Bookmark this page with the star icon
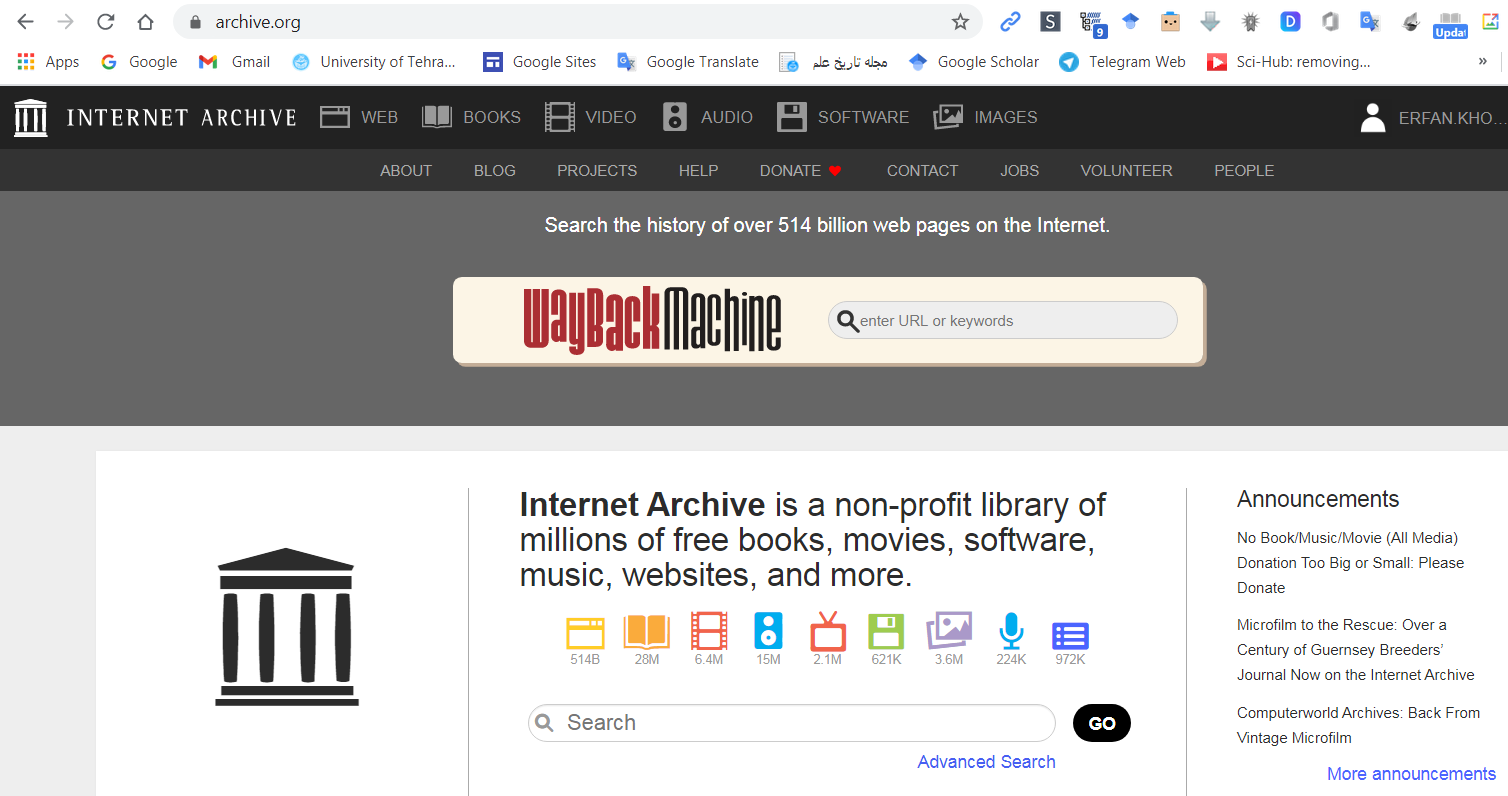 click(x=960, y=22)
